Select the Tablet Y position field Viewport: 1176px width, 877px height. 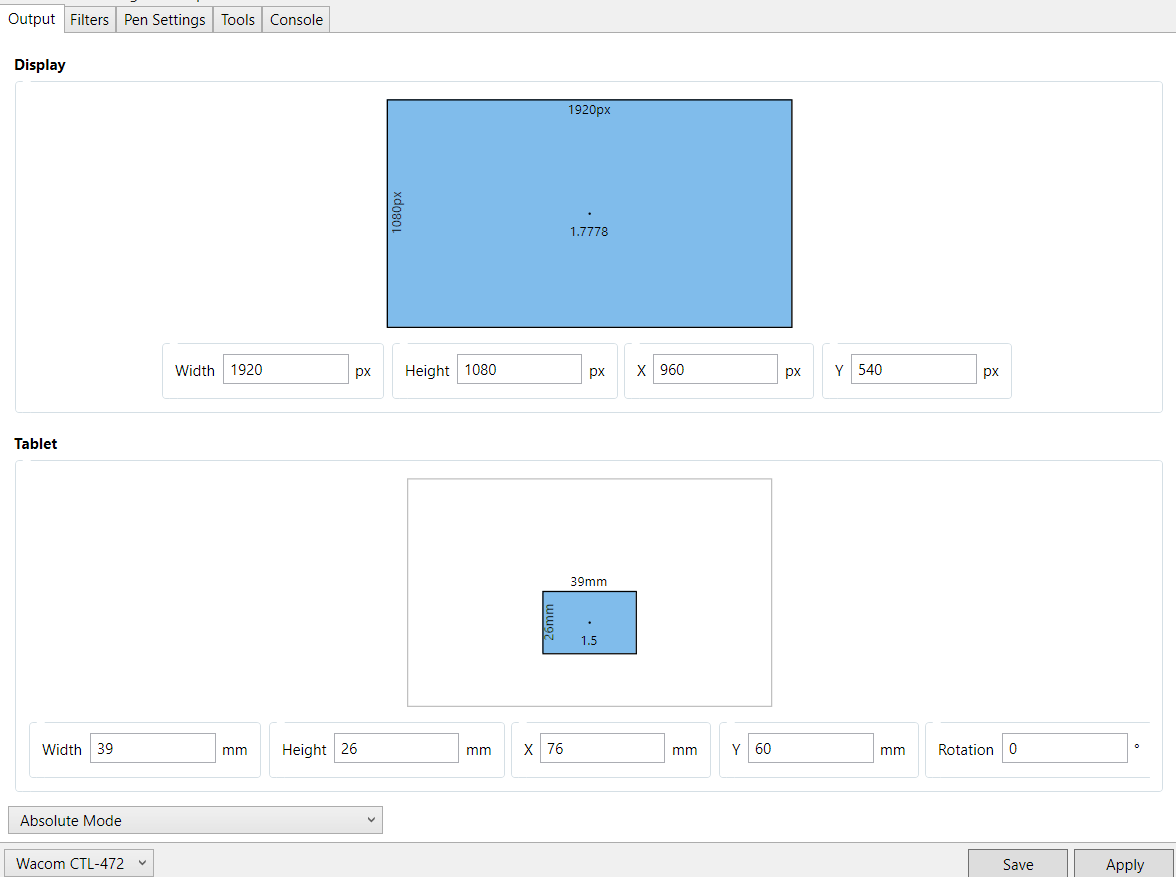pyautogui.click(x=810, y=749)
